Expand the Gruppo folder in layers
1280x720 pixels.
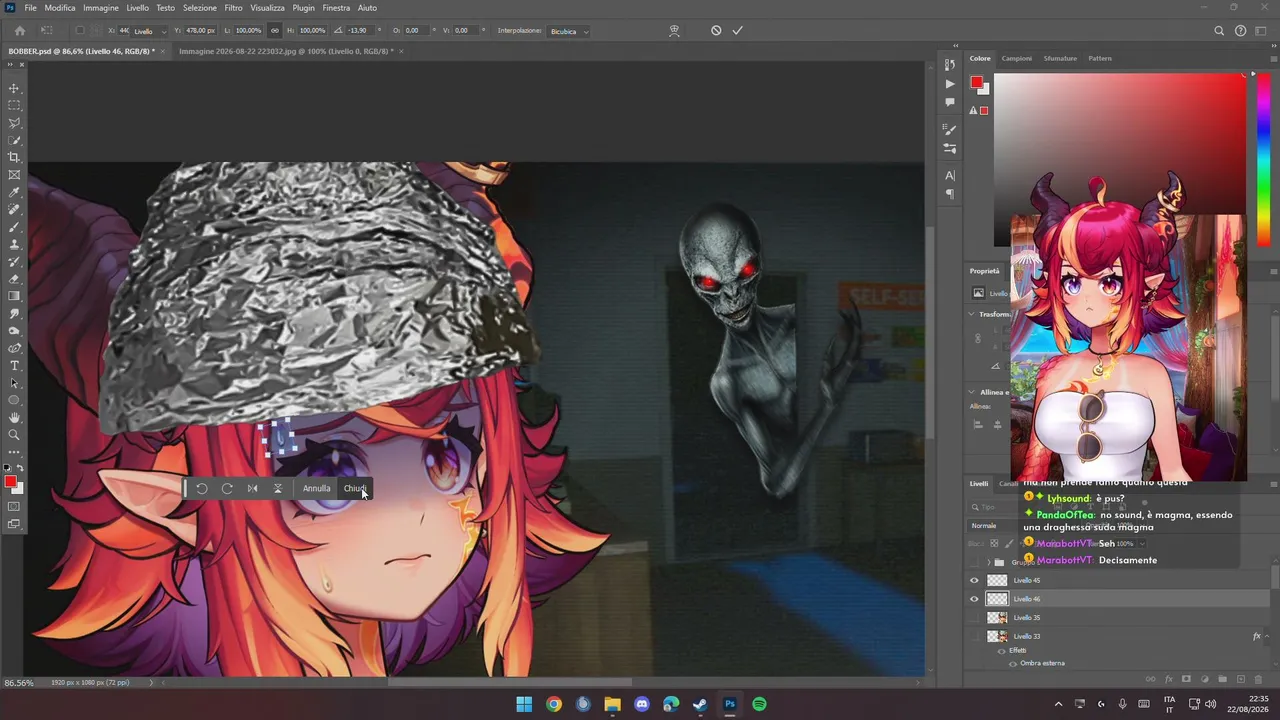(988, 562)
